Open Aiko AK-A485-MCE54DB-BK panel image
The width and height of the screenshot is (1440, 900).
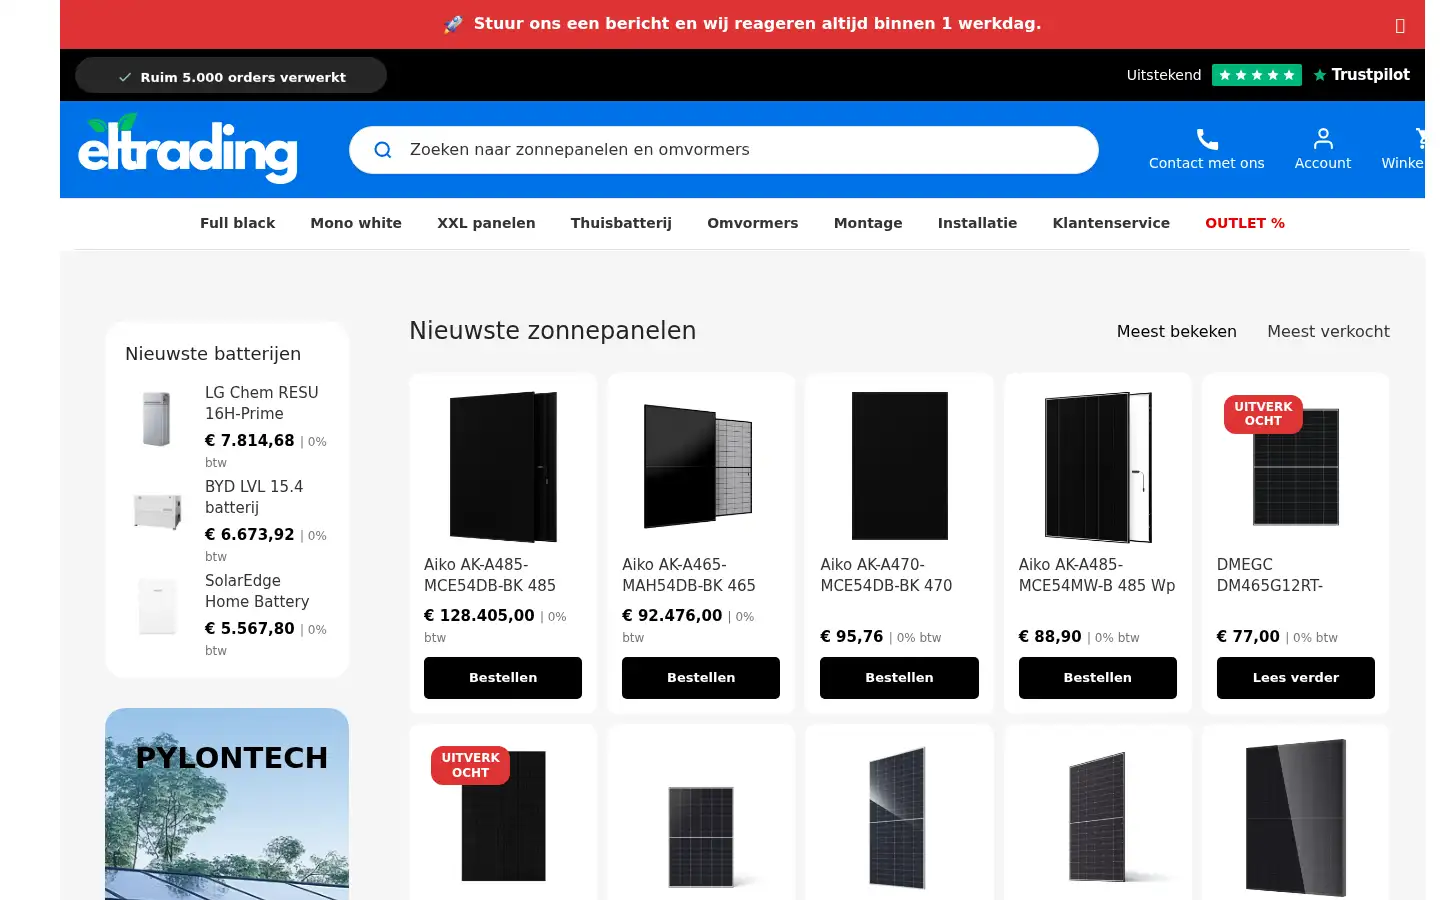503,466
